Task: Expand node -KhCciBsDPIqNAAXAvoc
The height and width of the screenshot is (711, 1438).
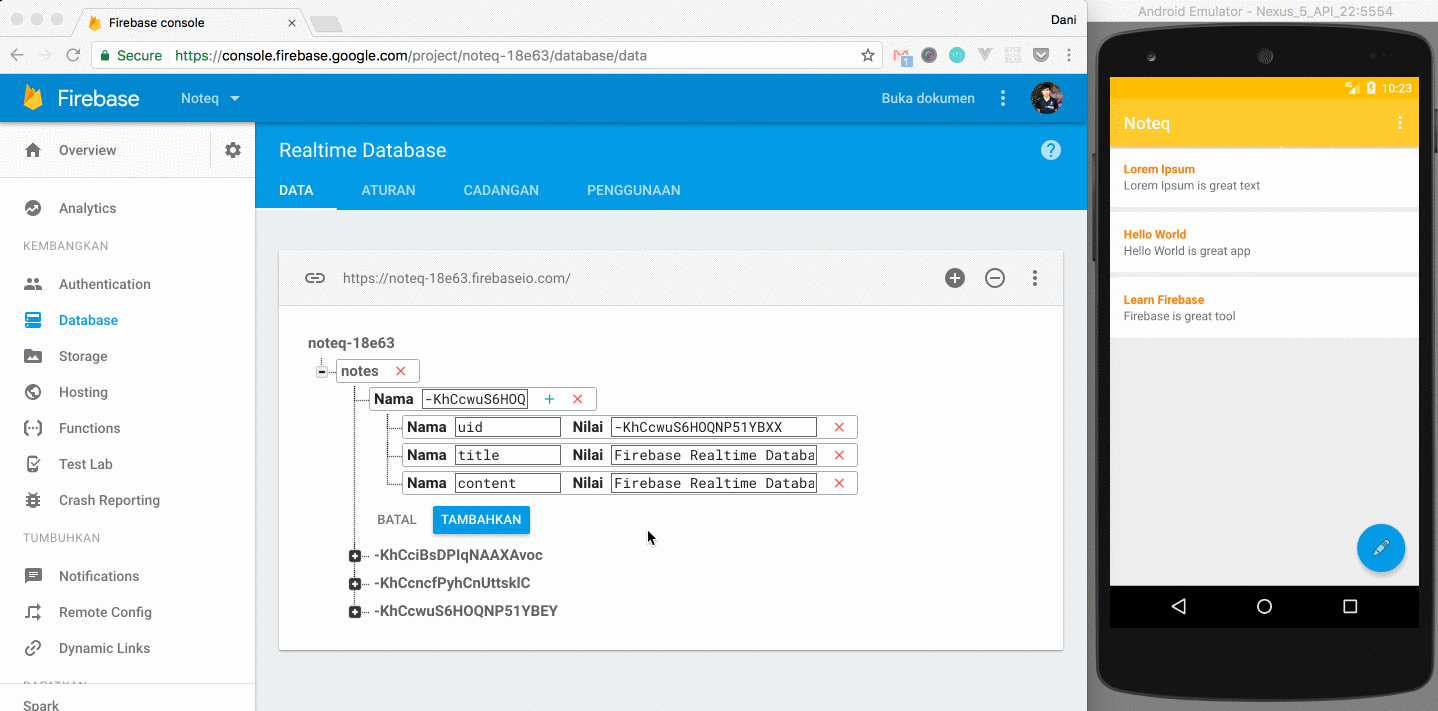Action: [x=355, y=555]
